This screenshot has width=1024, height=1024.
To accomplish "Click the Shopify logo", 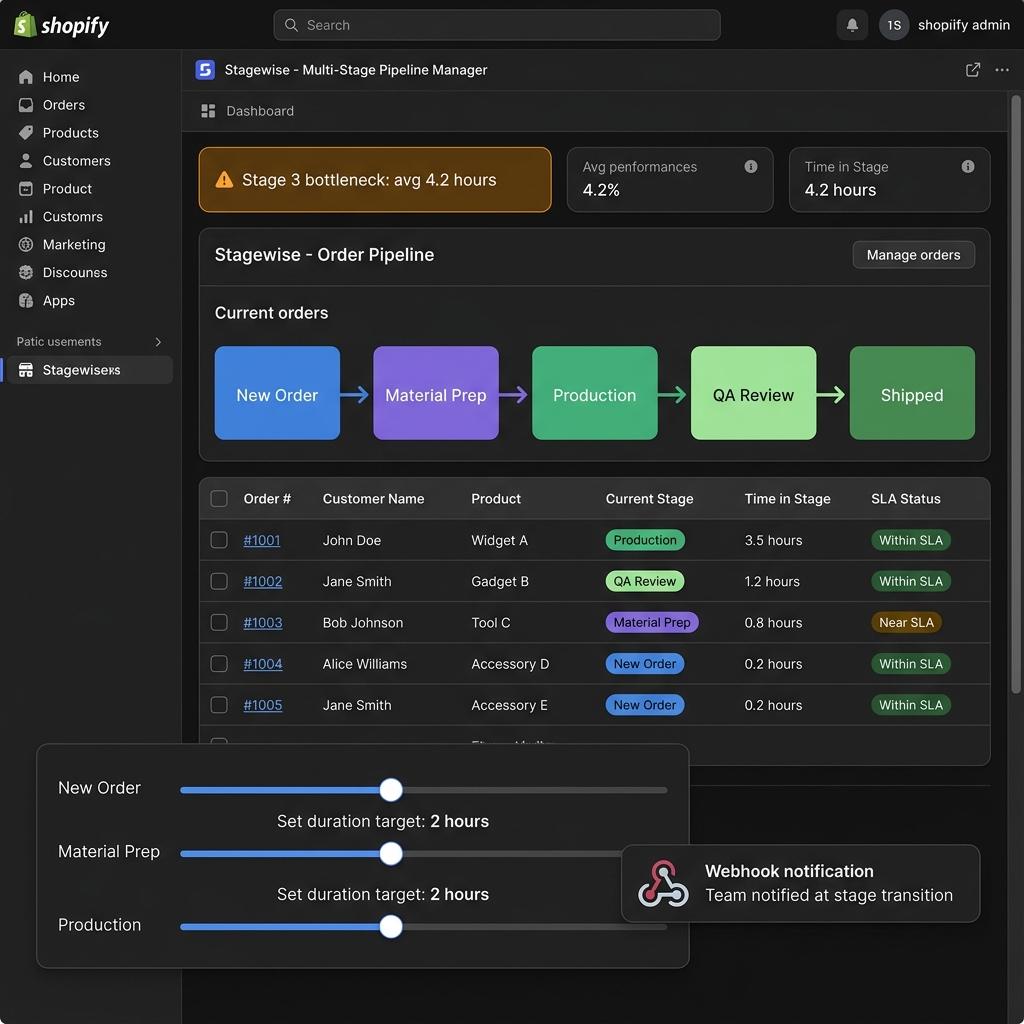I will (61, 25).
